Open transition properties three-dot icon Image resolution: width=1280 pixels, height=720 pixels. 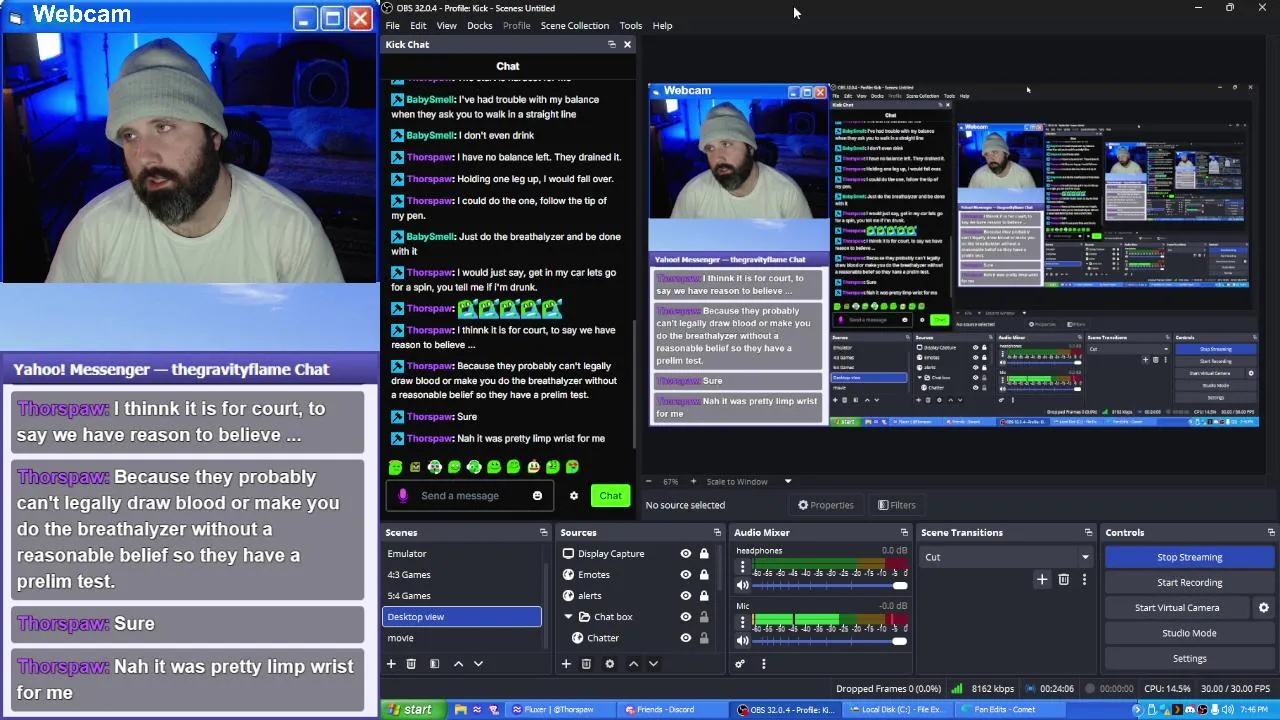[1084, 579]
